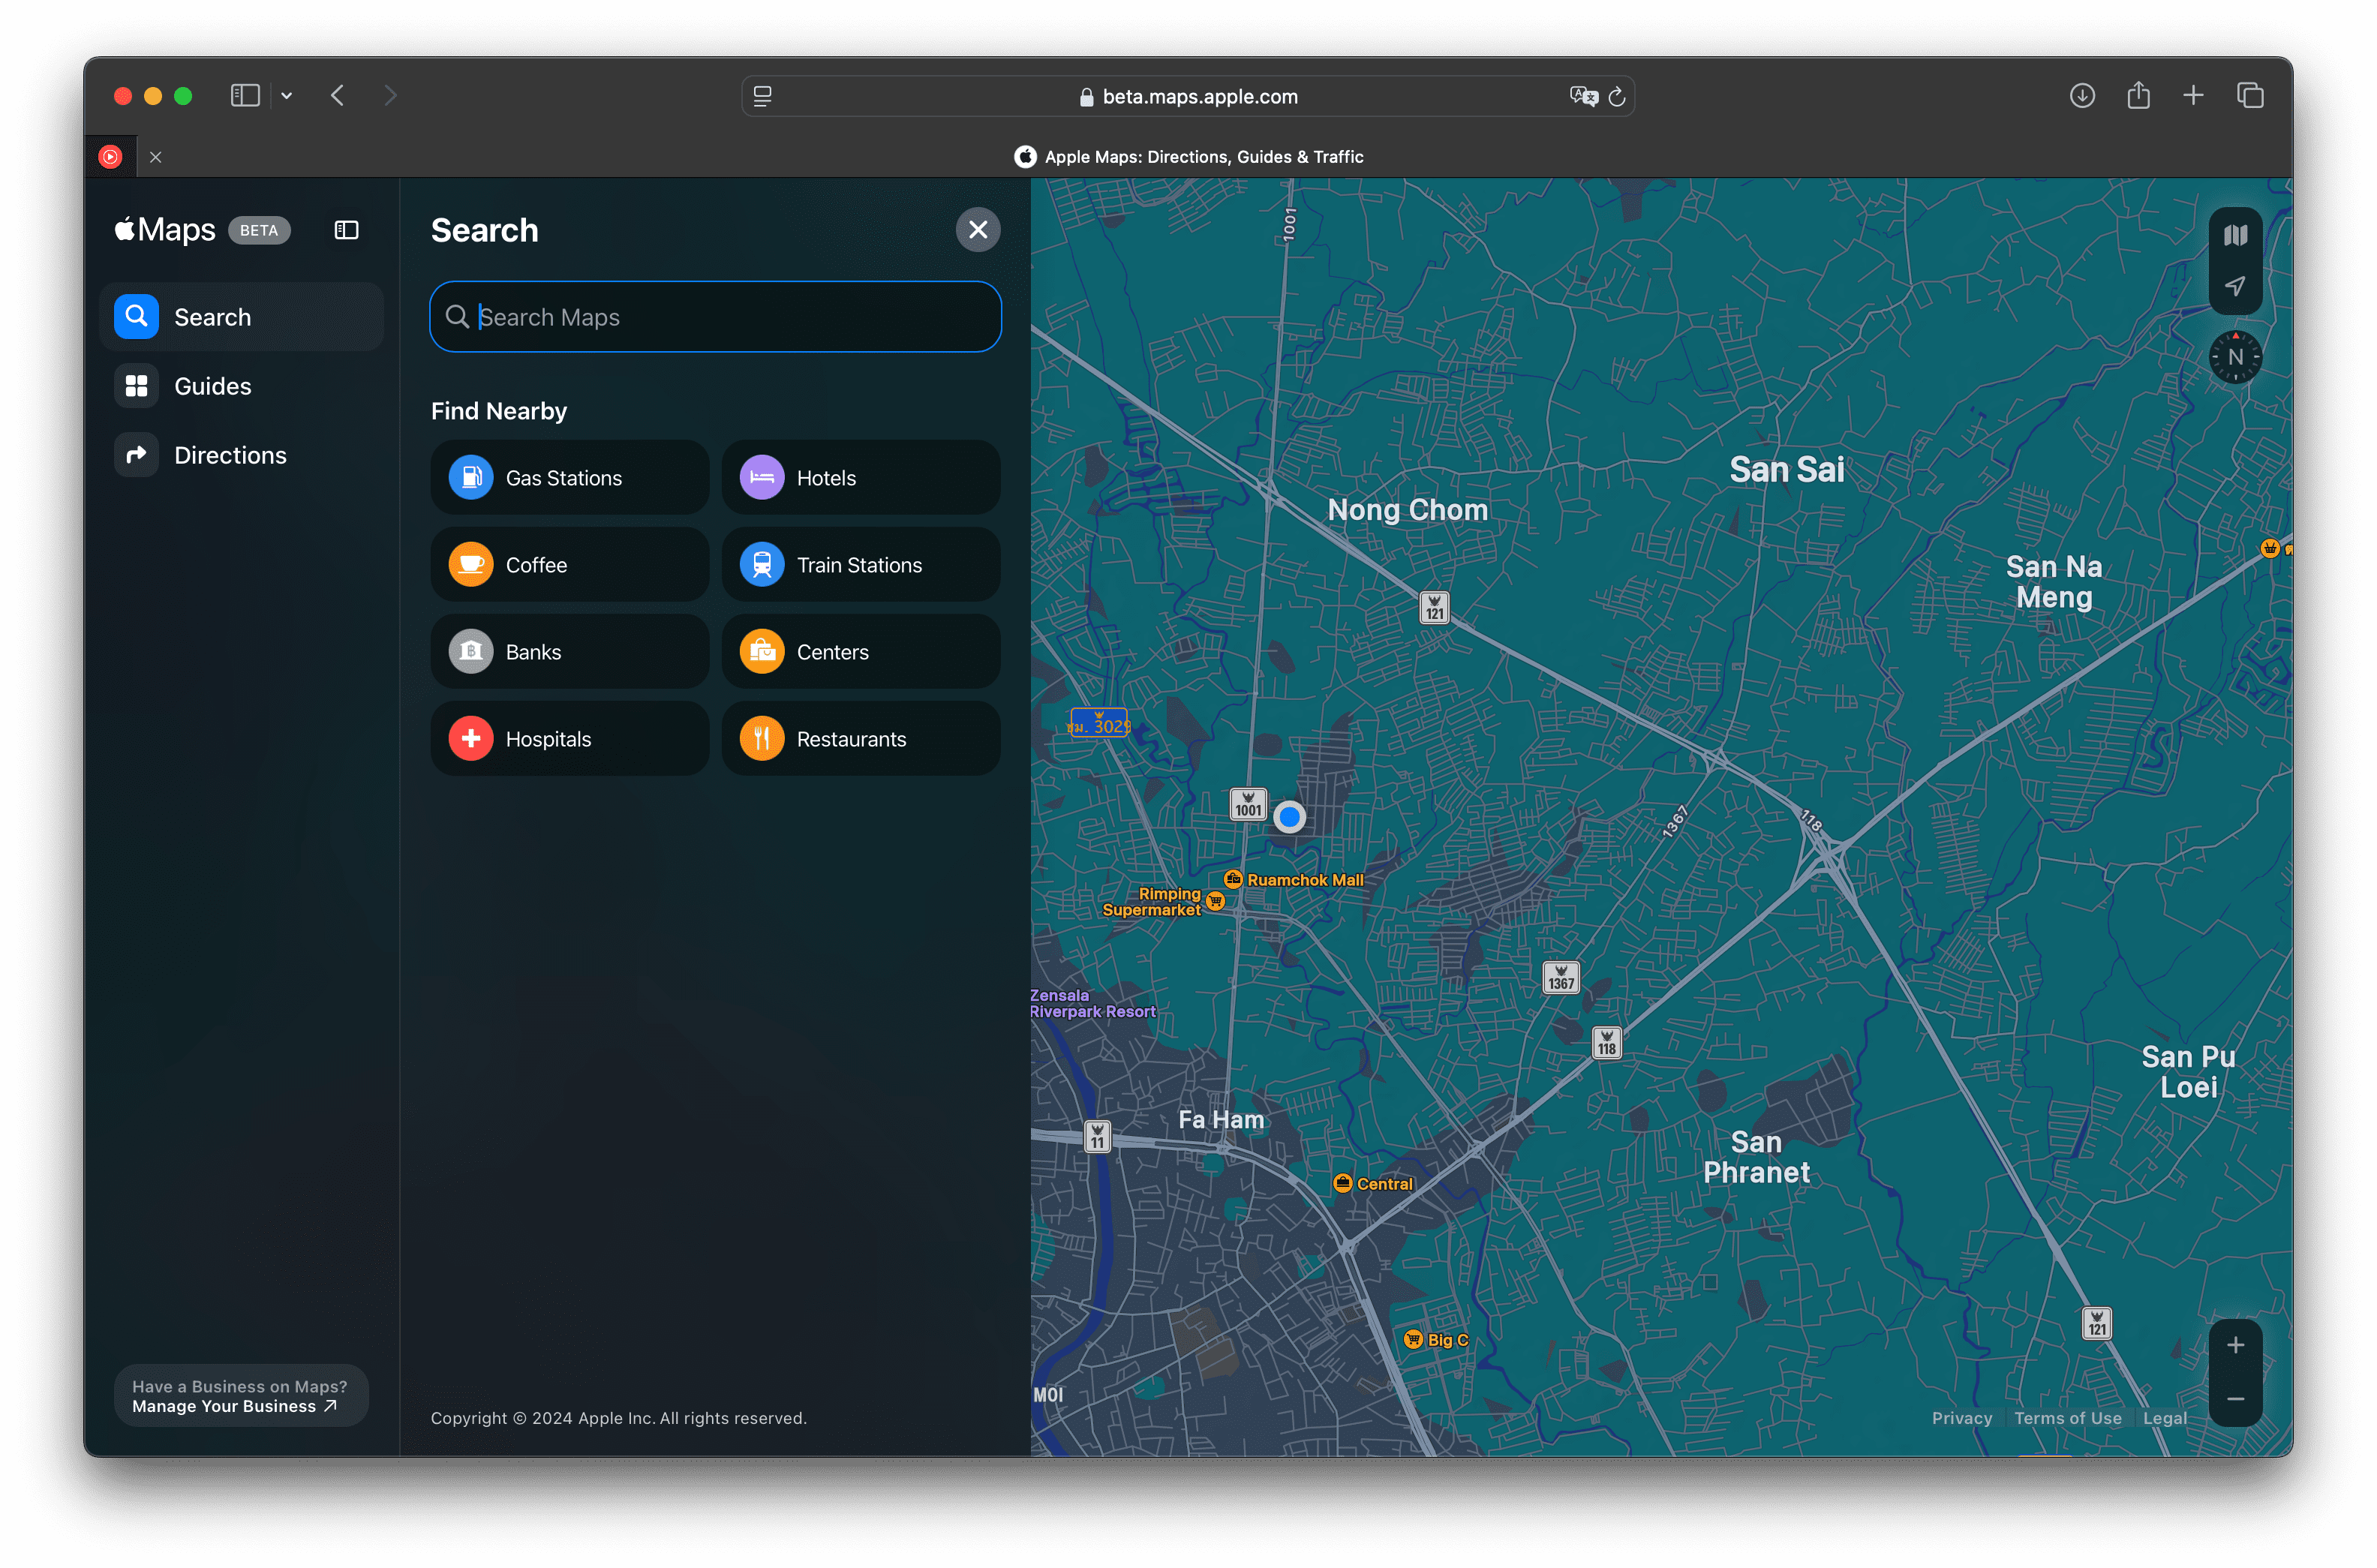
Task: Open Guides in the sidebar
Action: [212, 386]
